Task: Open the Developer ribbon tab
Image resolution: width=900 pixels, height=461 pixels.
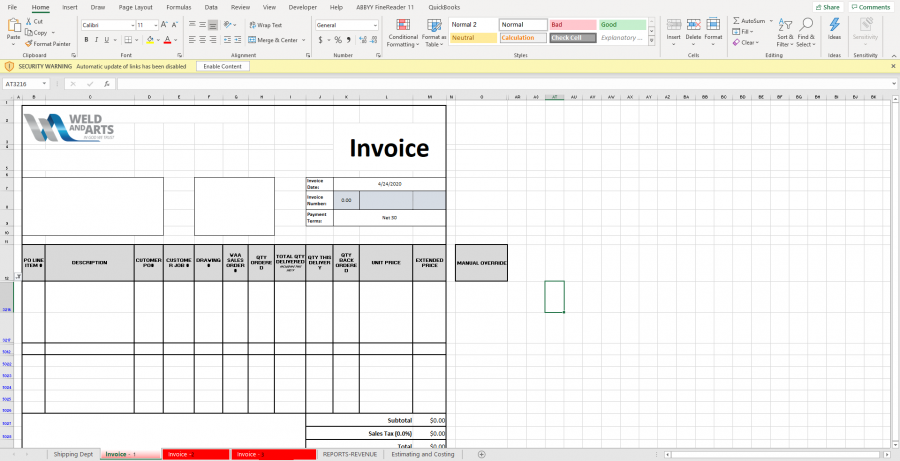Action: point(302,7)
